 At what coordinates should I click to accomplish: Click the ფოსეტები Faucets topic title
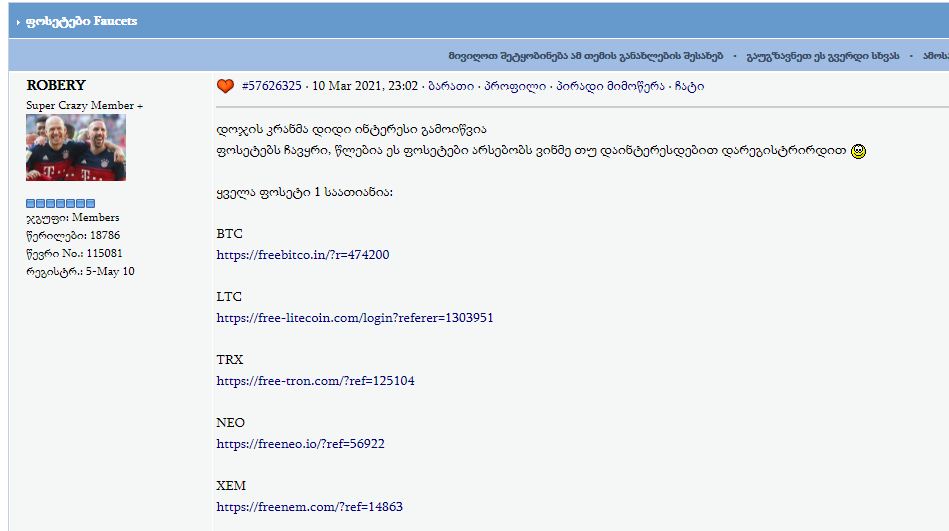82,21
